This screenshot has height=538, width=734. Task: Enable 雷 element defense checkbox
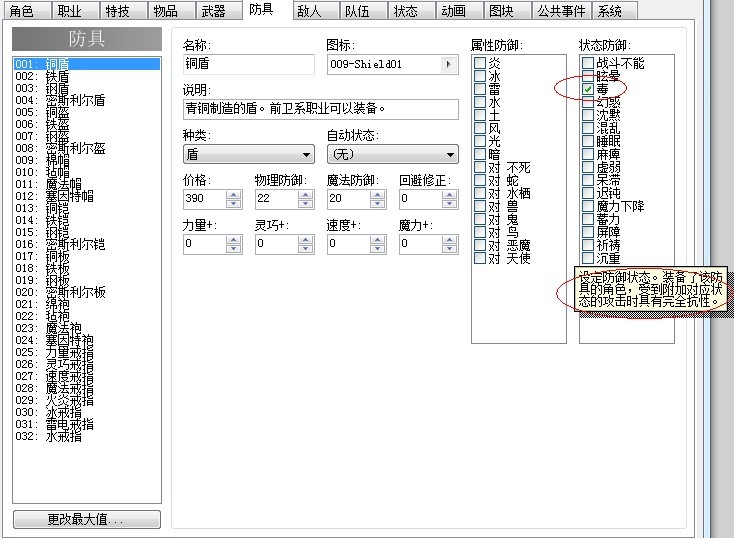[x=480, y=89]
